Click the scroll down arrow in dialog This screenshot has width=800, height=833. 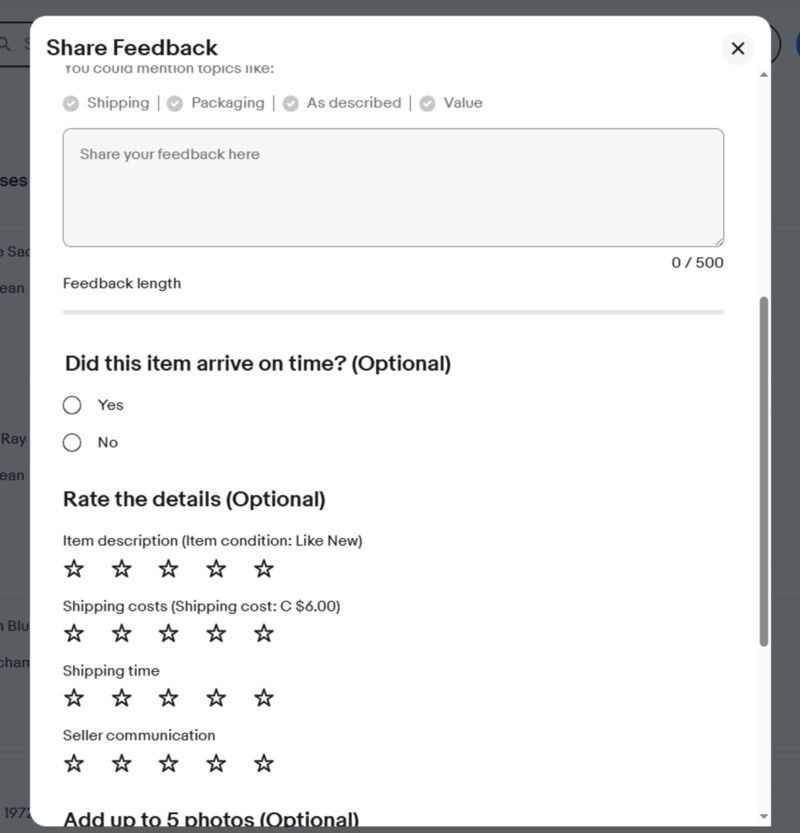point(764,816)
